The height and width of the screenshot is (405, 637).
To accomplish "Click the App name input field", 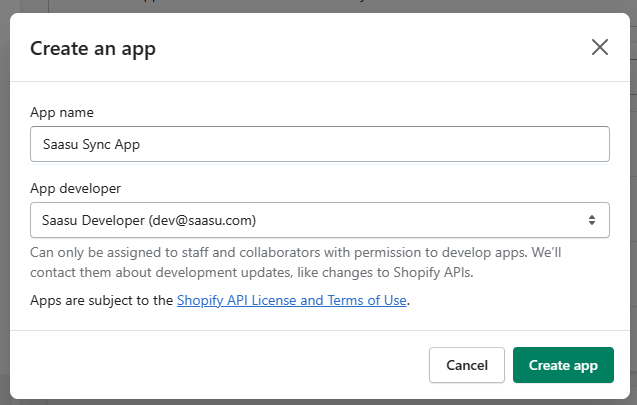I will point(320,144).
